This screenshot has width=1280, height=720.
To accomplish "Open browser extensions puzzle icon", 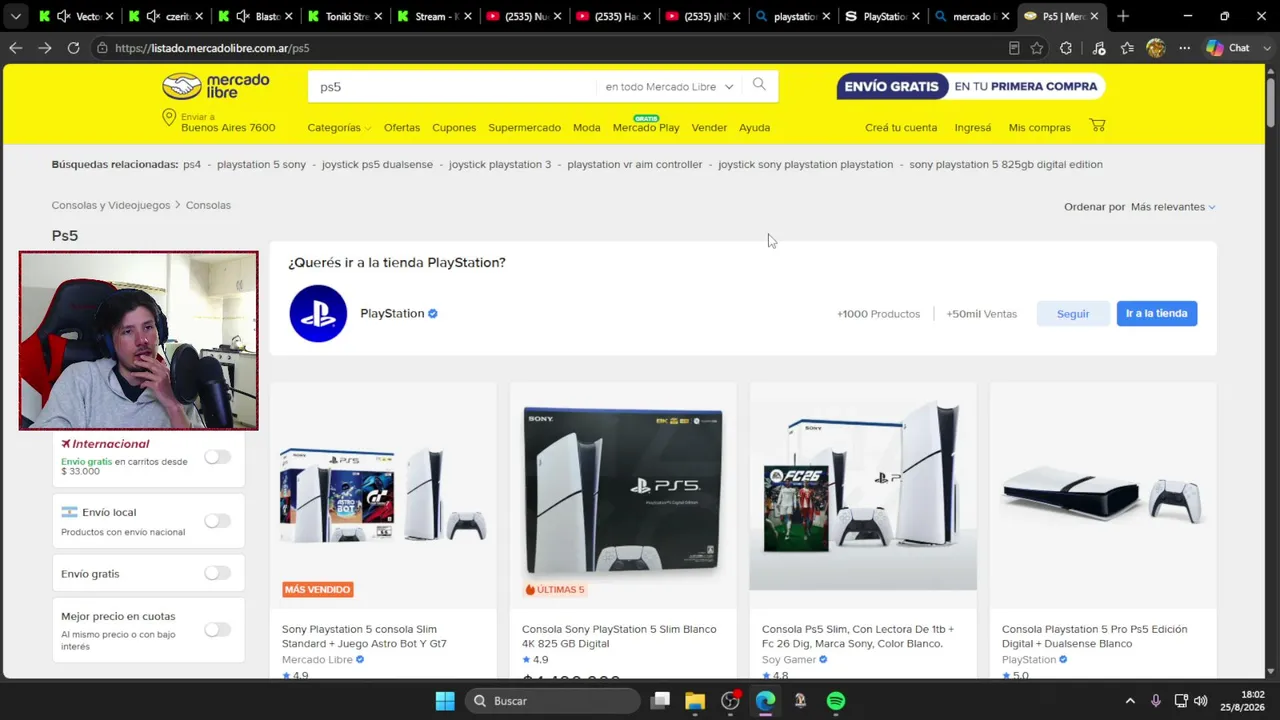I will click(1066, 48).
